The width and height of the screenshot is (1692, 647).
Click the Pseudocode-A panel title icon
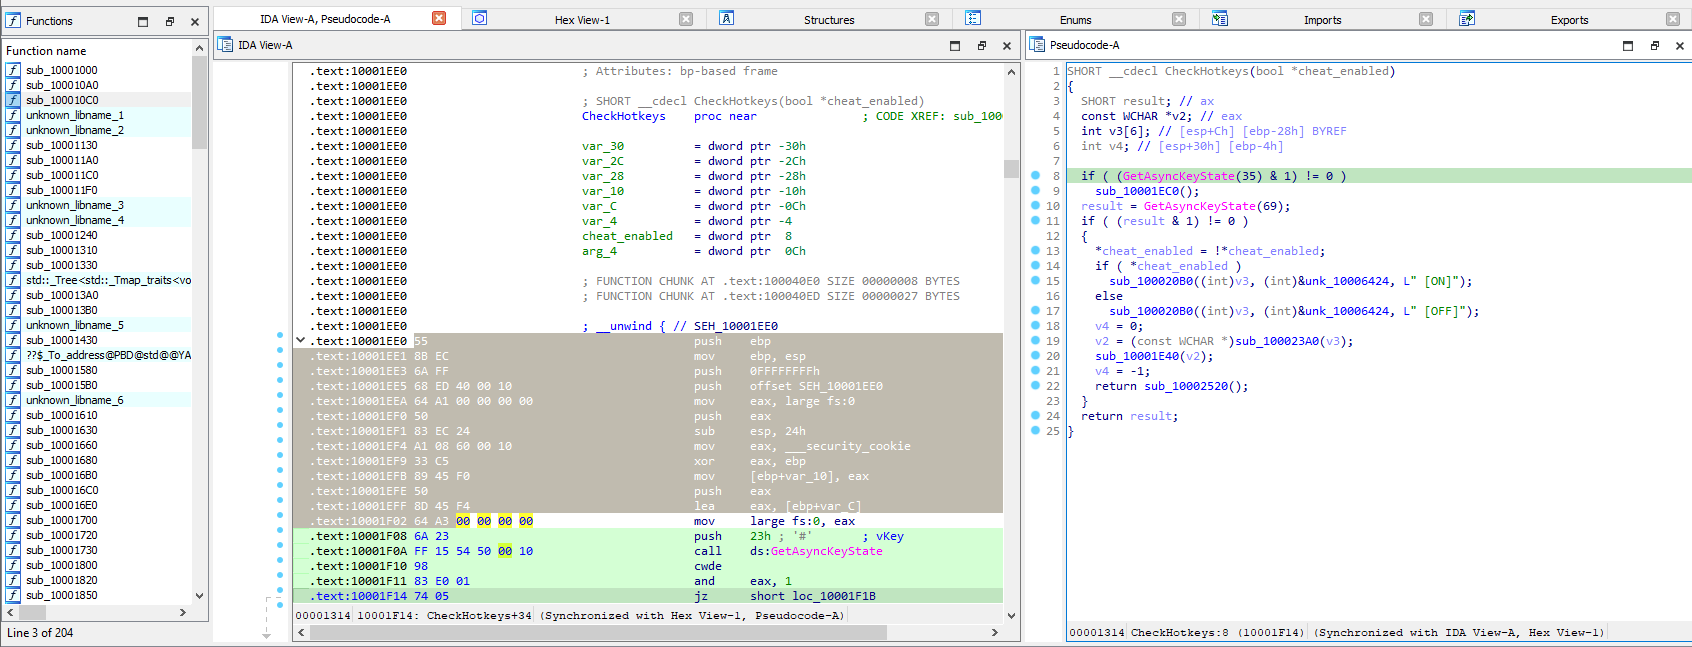[1037, 45]
